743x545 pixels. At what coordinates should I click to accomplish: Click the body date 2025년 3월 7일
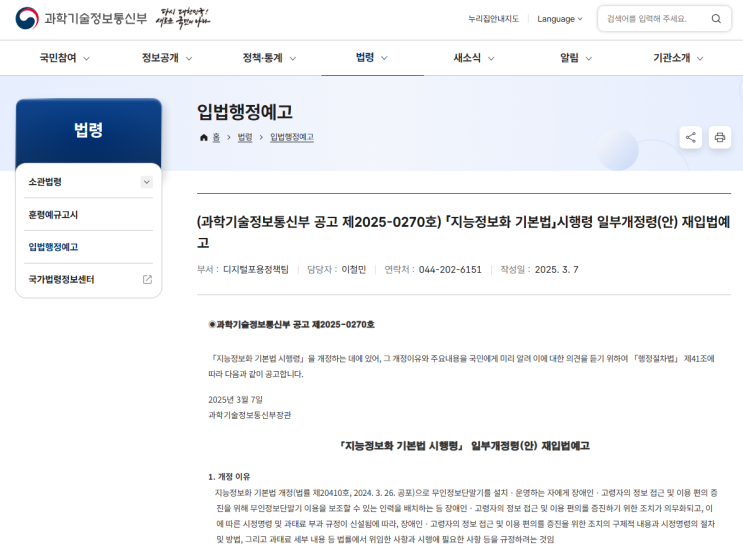coord(236,400)
